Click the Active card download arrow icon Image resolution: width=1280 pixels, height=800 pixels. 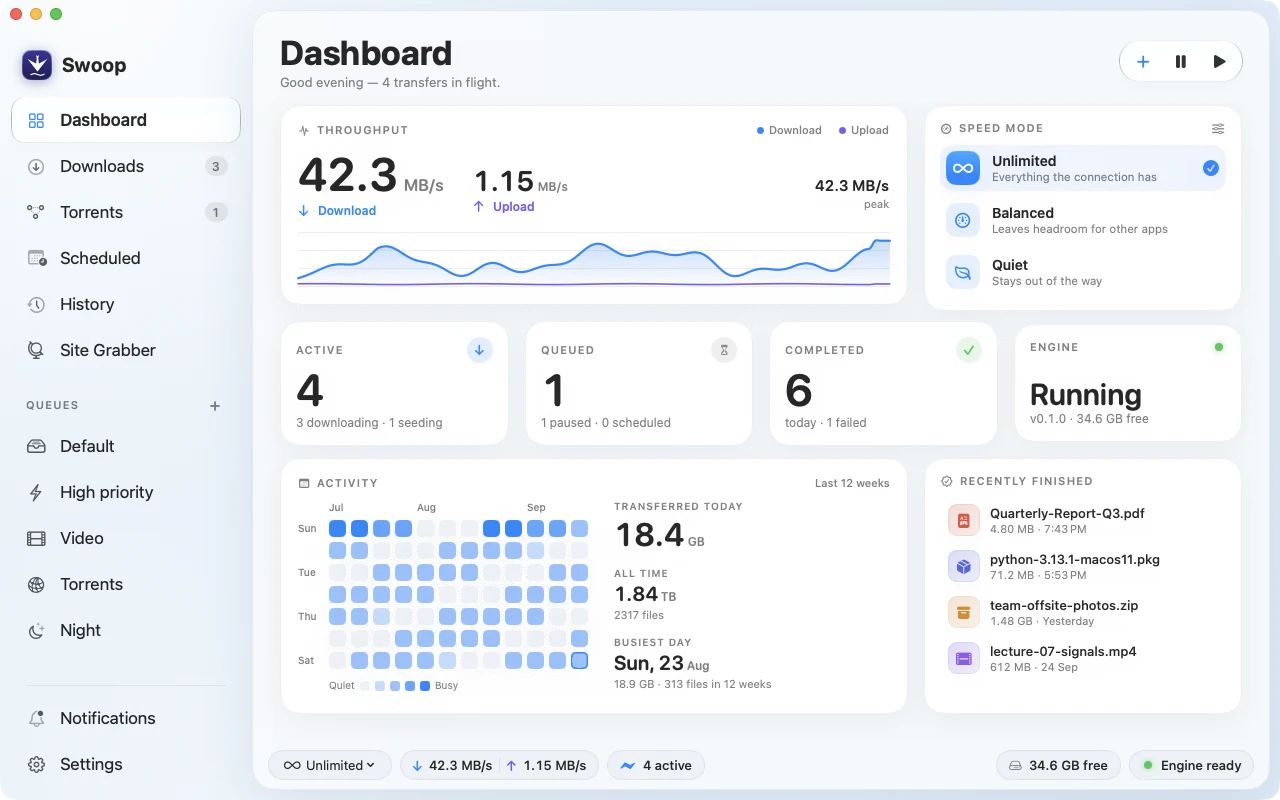(480, 350)
